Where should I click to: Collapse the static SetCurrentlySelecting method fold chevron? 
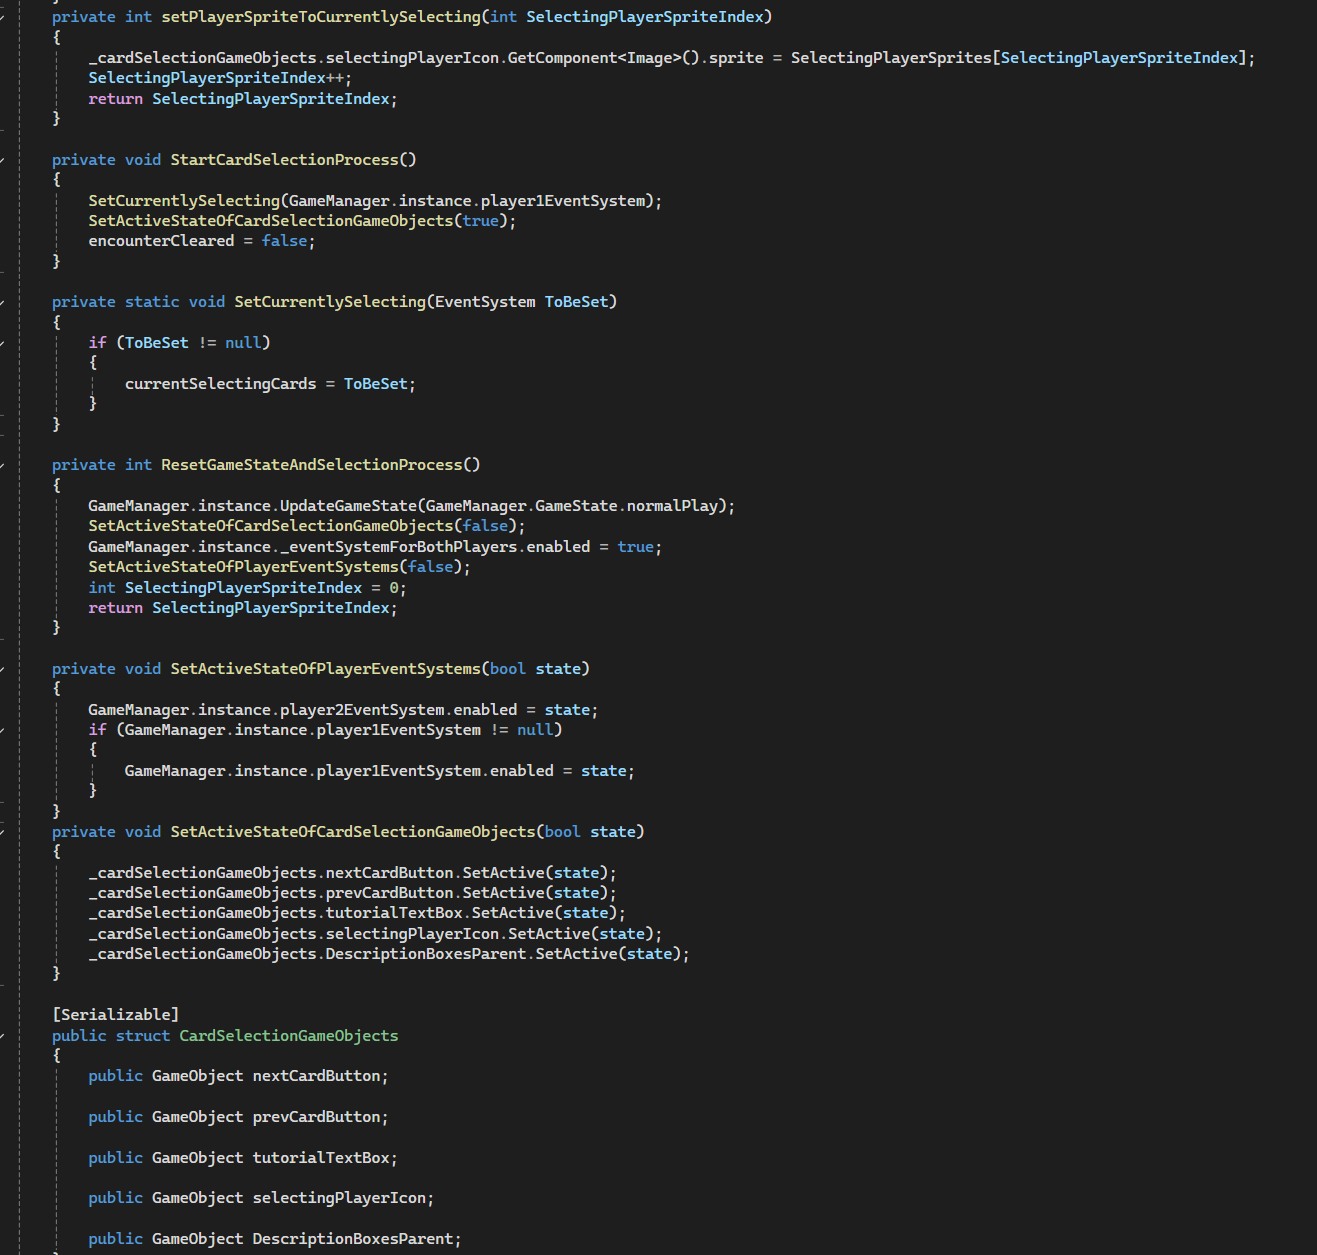3,302
